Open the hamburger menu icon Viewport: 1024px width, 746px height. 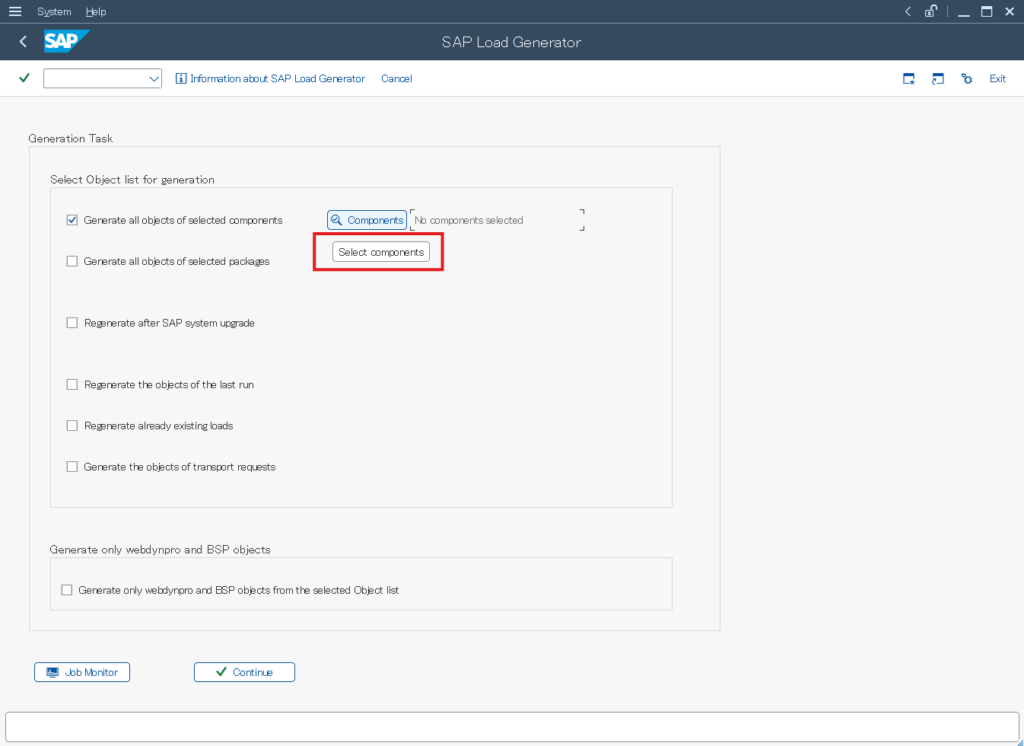point(15,11)
